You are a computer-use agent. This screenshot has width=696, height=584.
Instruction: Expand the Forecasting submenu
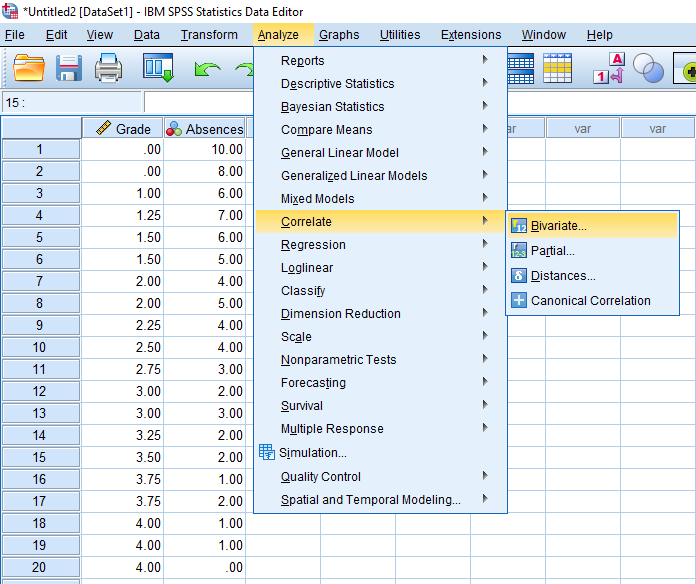[380, 383]
